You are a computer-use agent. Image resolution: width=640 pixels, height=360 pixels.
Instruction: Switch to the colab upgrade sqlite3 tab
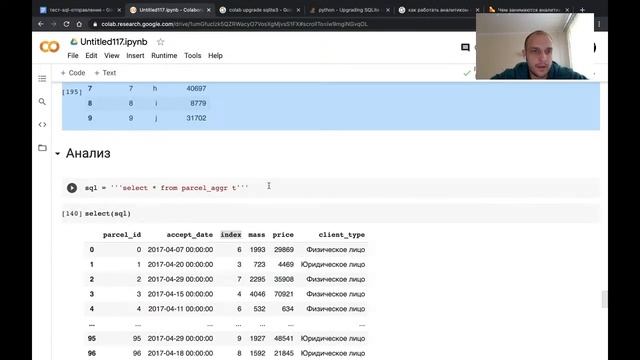coord(259,10)
